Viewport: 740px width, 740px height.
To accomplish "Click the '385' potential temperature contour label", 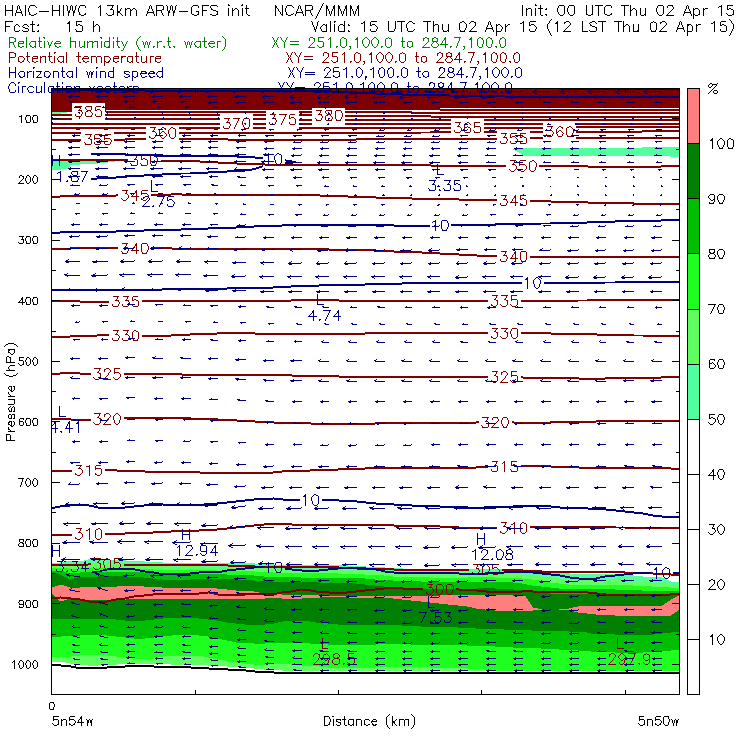I will (x=89, y=112).
